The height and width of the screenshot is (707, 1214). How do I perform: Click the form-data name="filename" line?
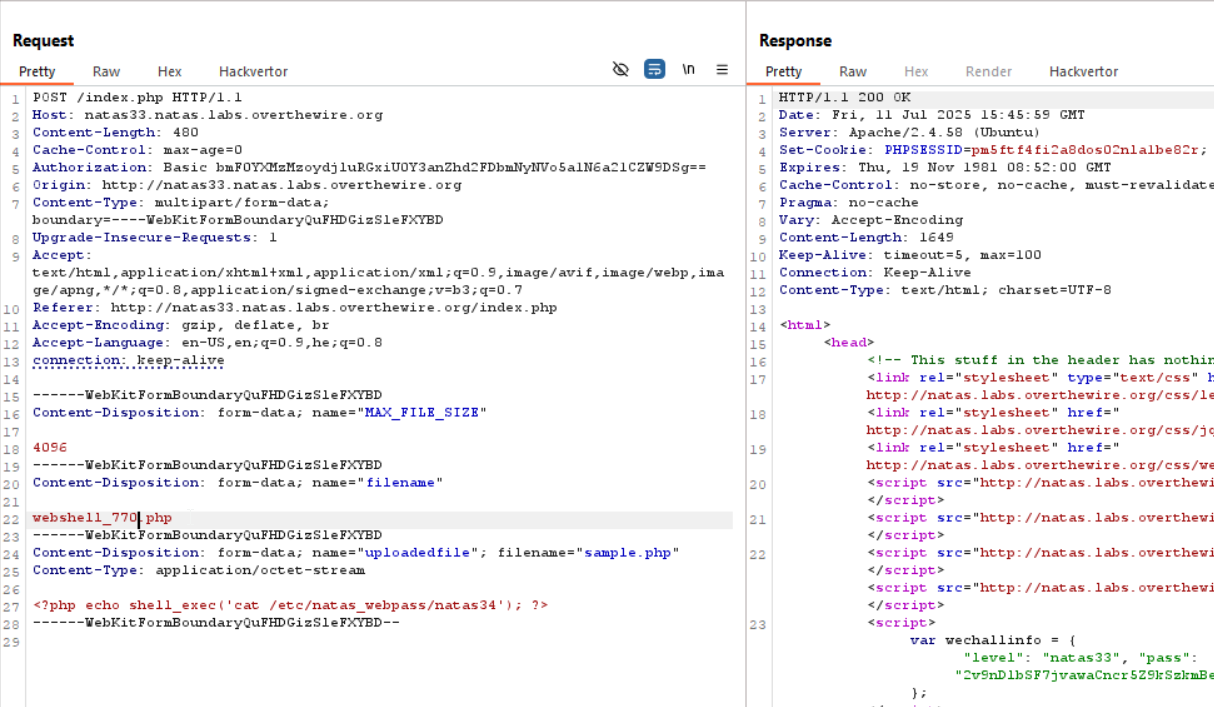238,482
